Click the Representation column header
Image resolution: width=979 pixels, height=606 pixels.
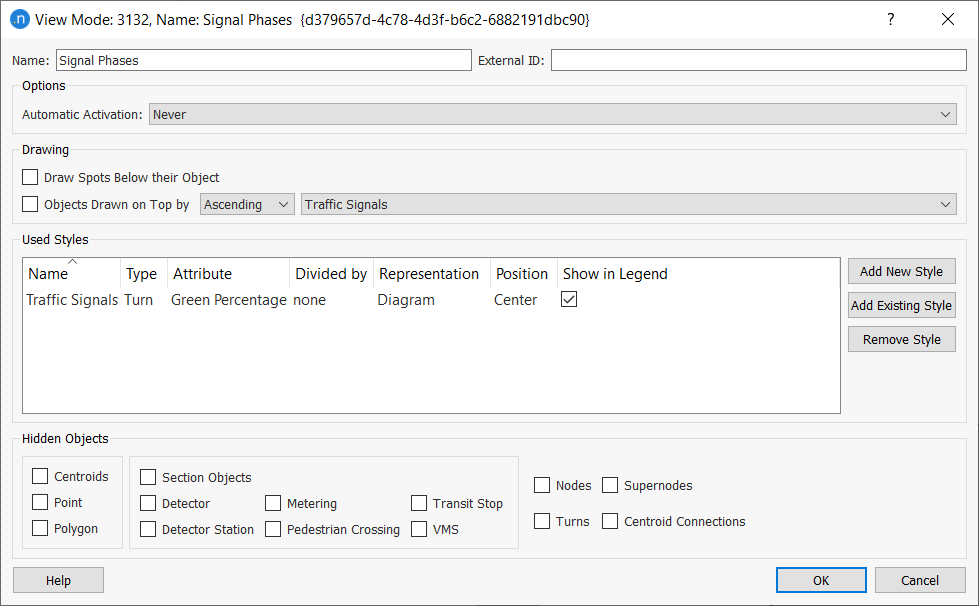[429, 274]
